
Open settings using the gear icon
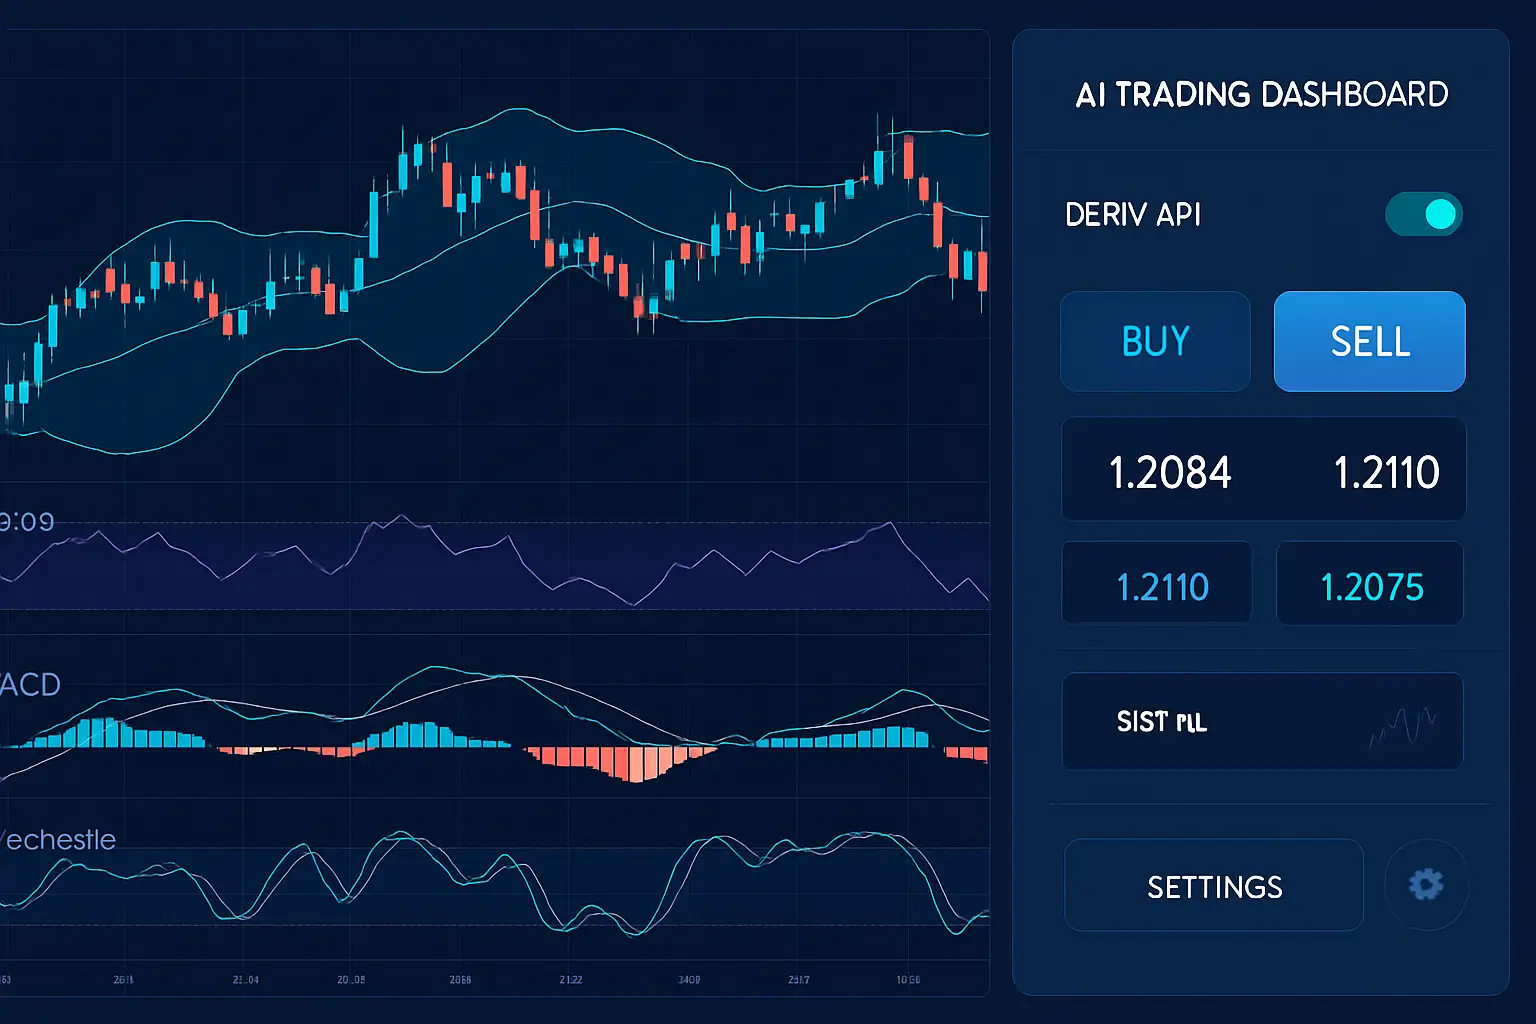[1427, 884]
